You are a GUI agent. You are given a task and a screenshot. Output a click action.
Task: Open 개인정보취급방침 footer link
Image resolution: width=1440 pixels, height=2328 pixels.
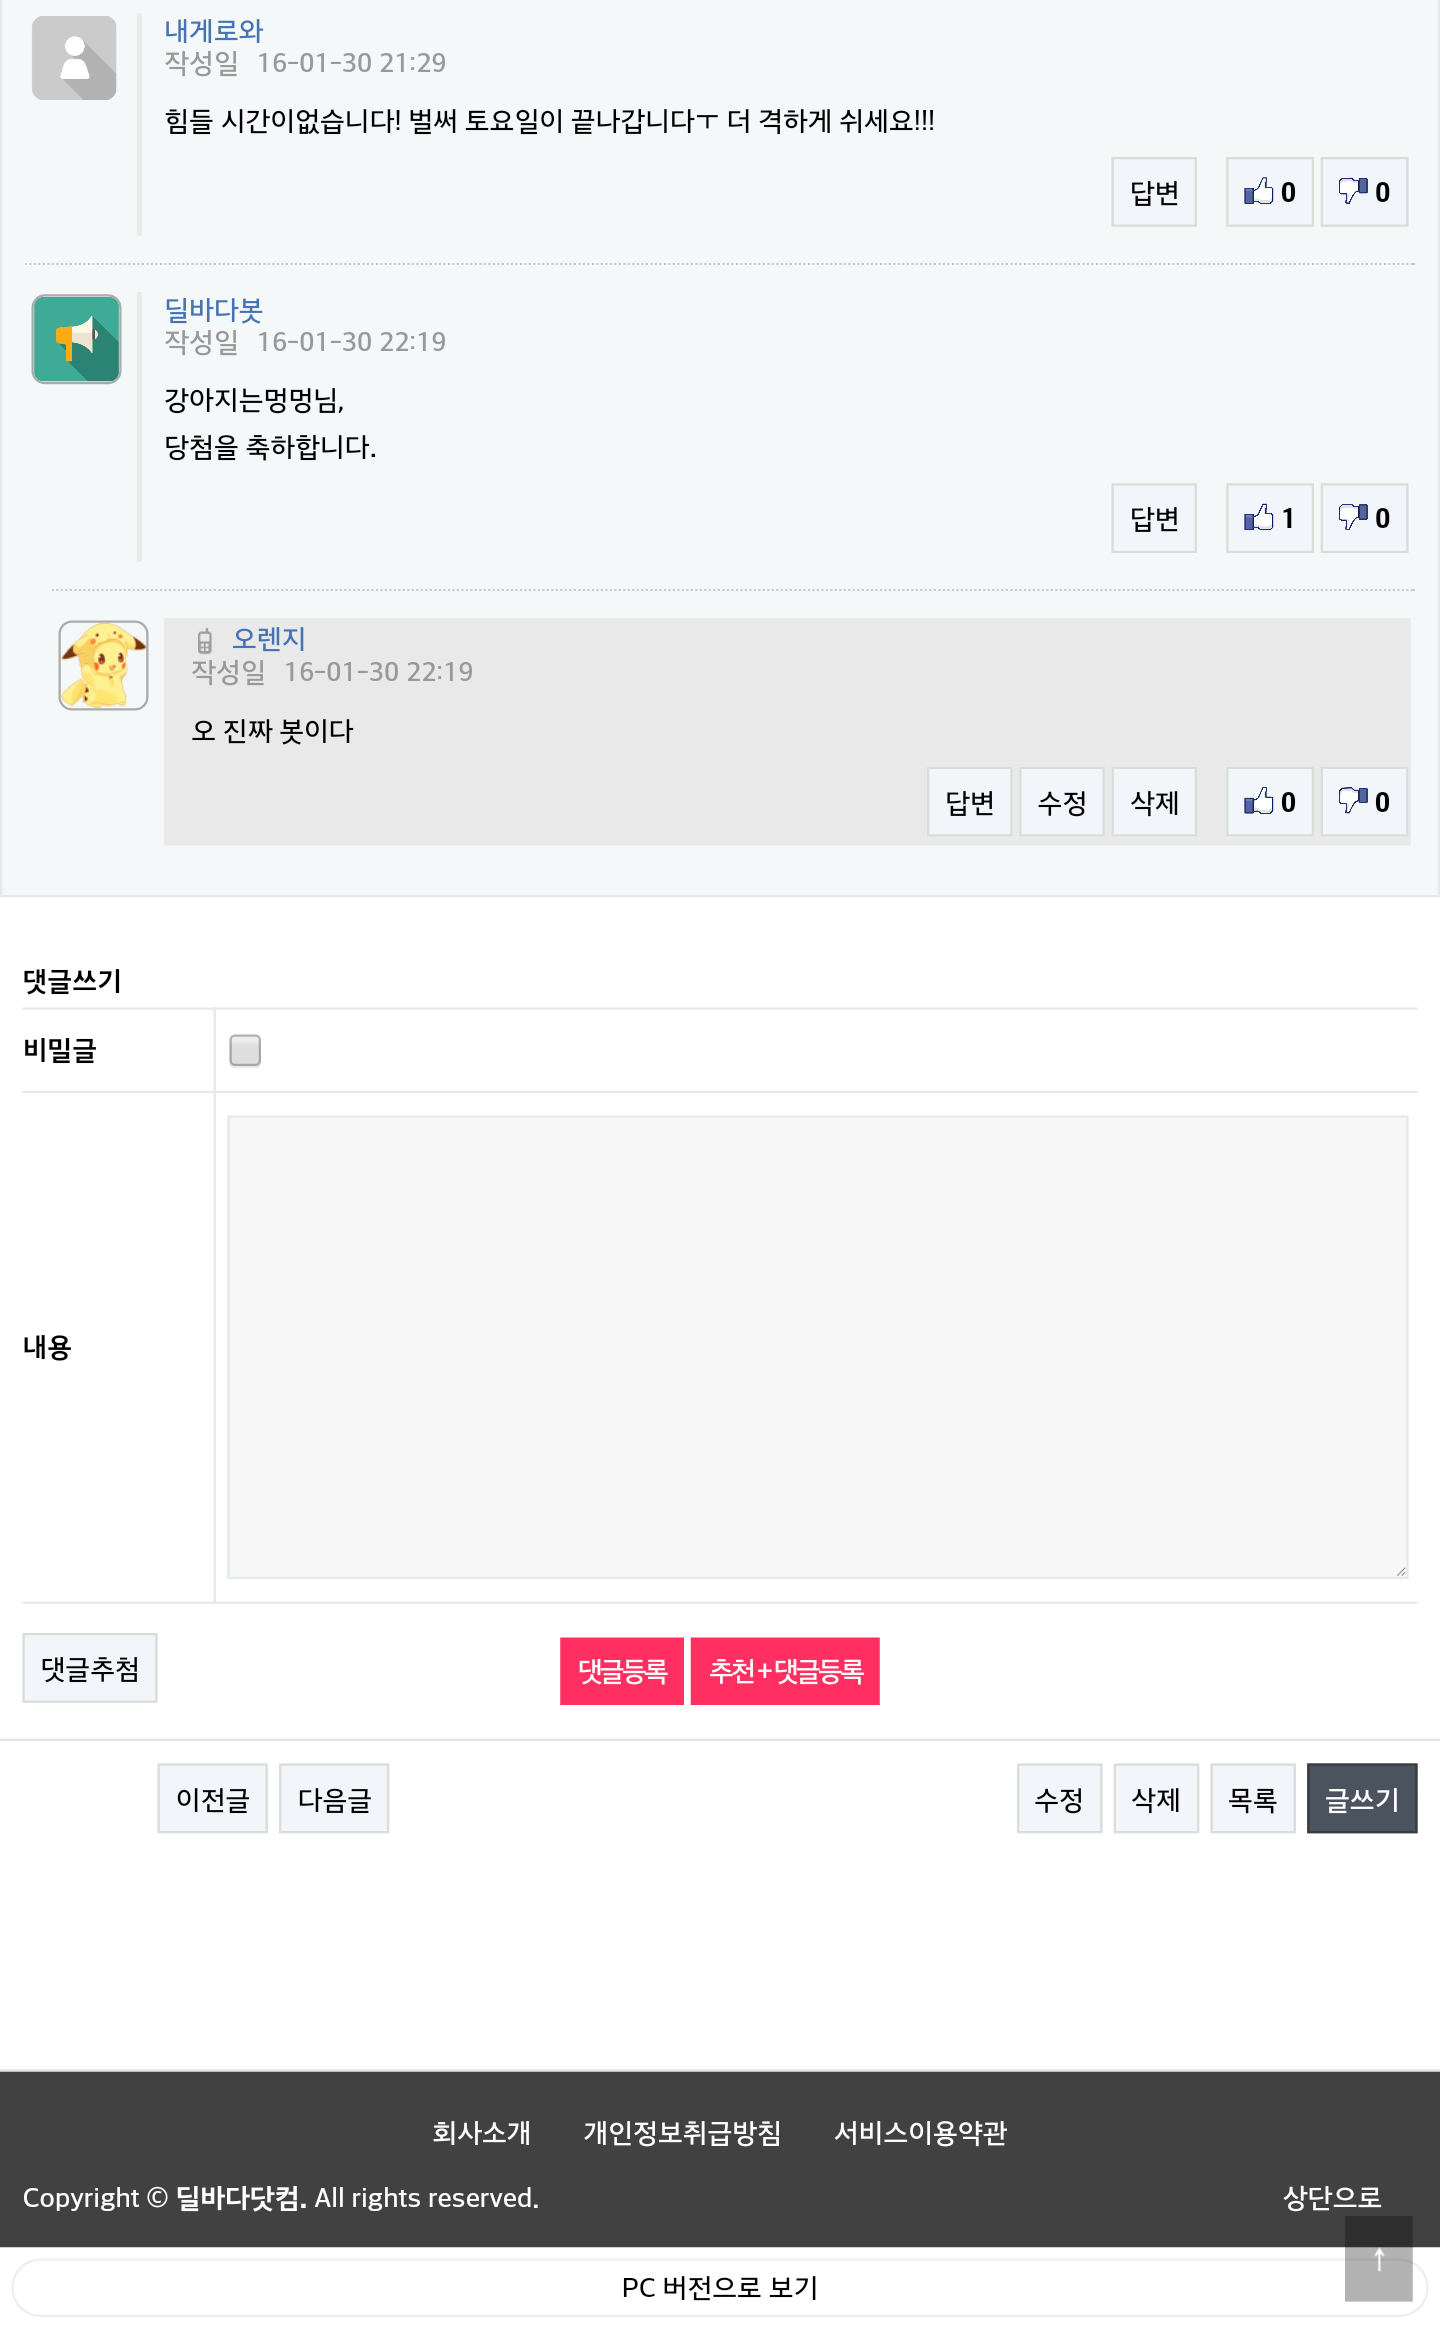[x=682, y=2133]
